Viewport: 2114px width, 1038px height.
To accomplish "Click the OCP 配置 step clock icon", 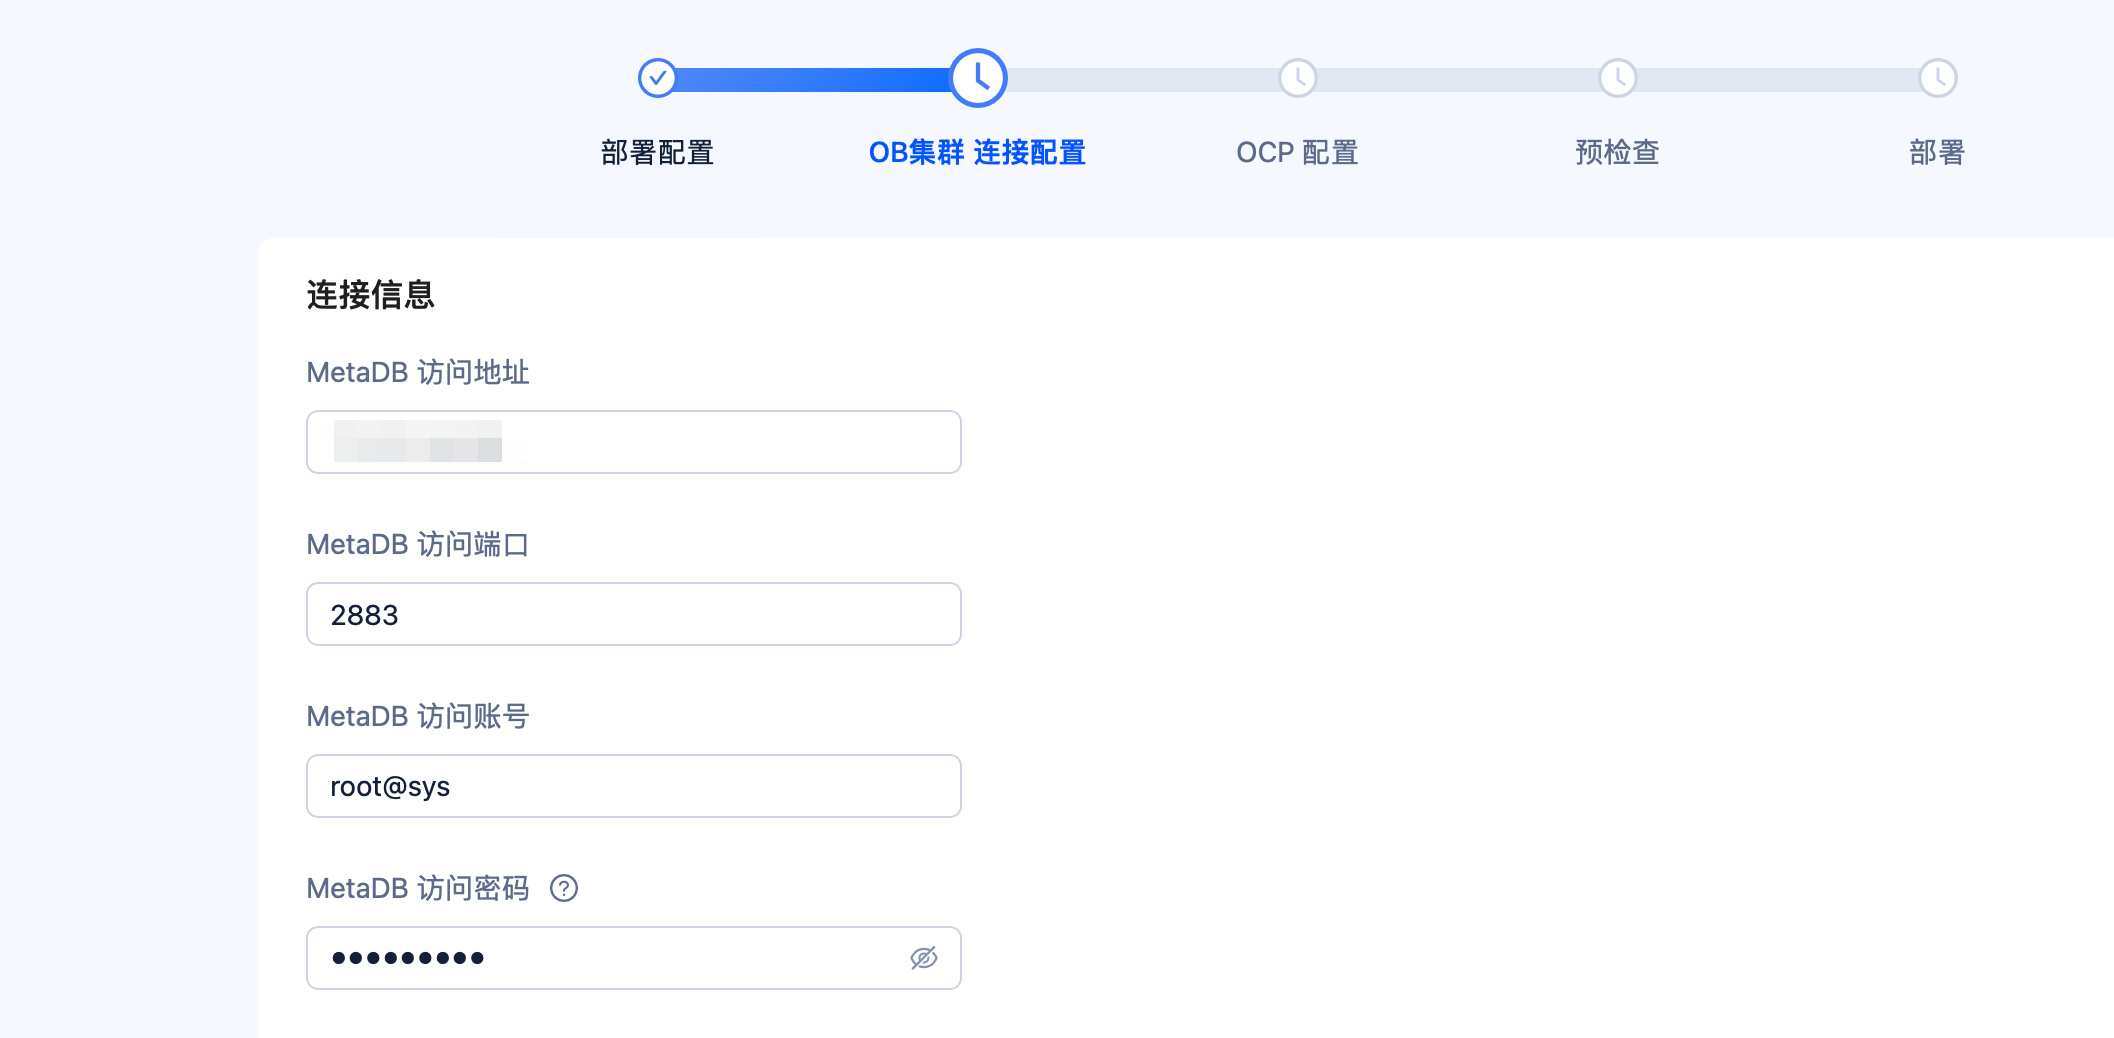I will point(1298,78).
